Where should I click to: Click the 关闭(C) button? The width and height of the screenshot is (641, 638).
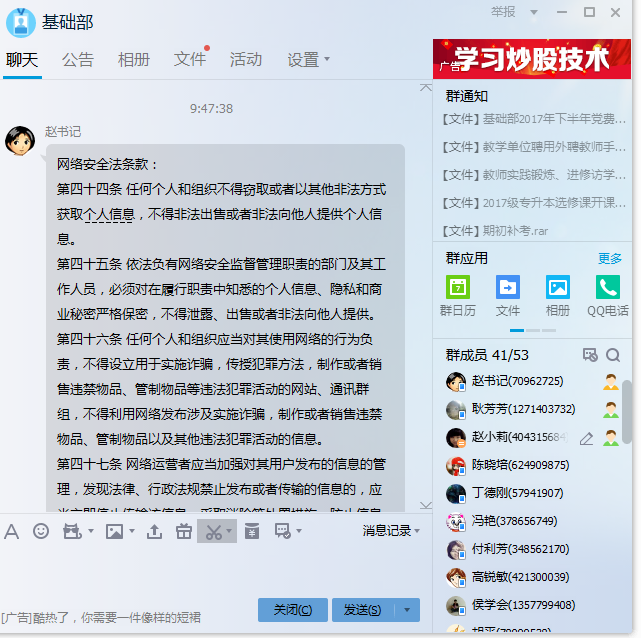point(292,610)
